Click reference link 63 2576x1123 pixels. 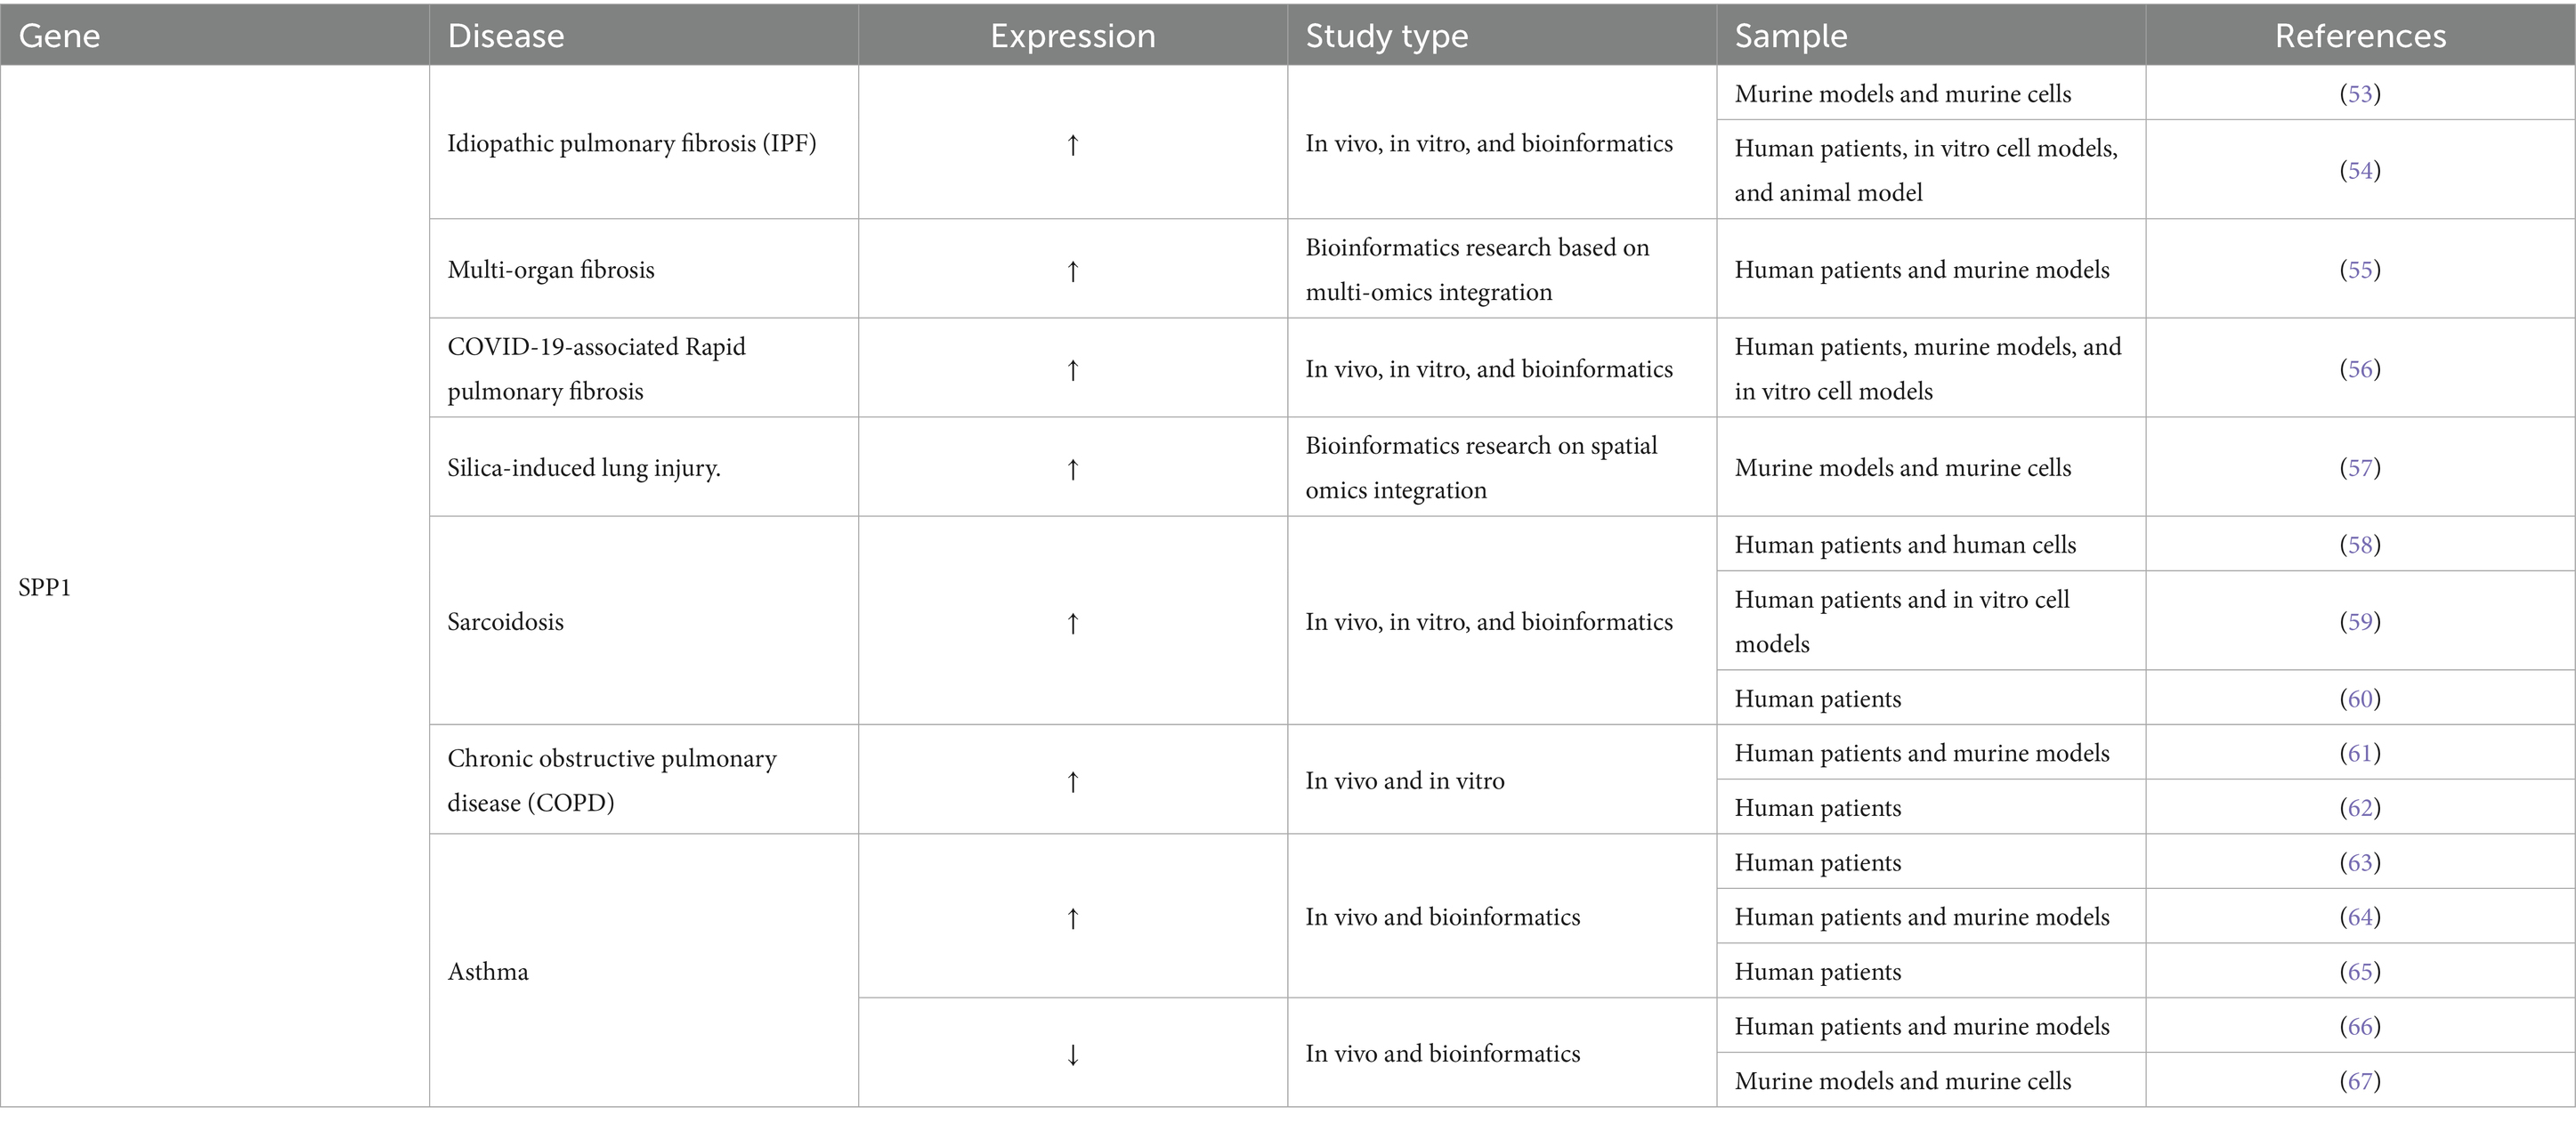pyautogui.click(x=2360, y=863)
